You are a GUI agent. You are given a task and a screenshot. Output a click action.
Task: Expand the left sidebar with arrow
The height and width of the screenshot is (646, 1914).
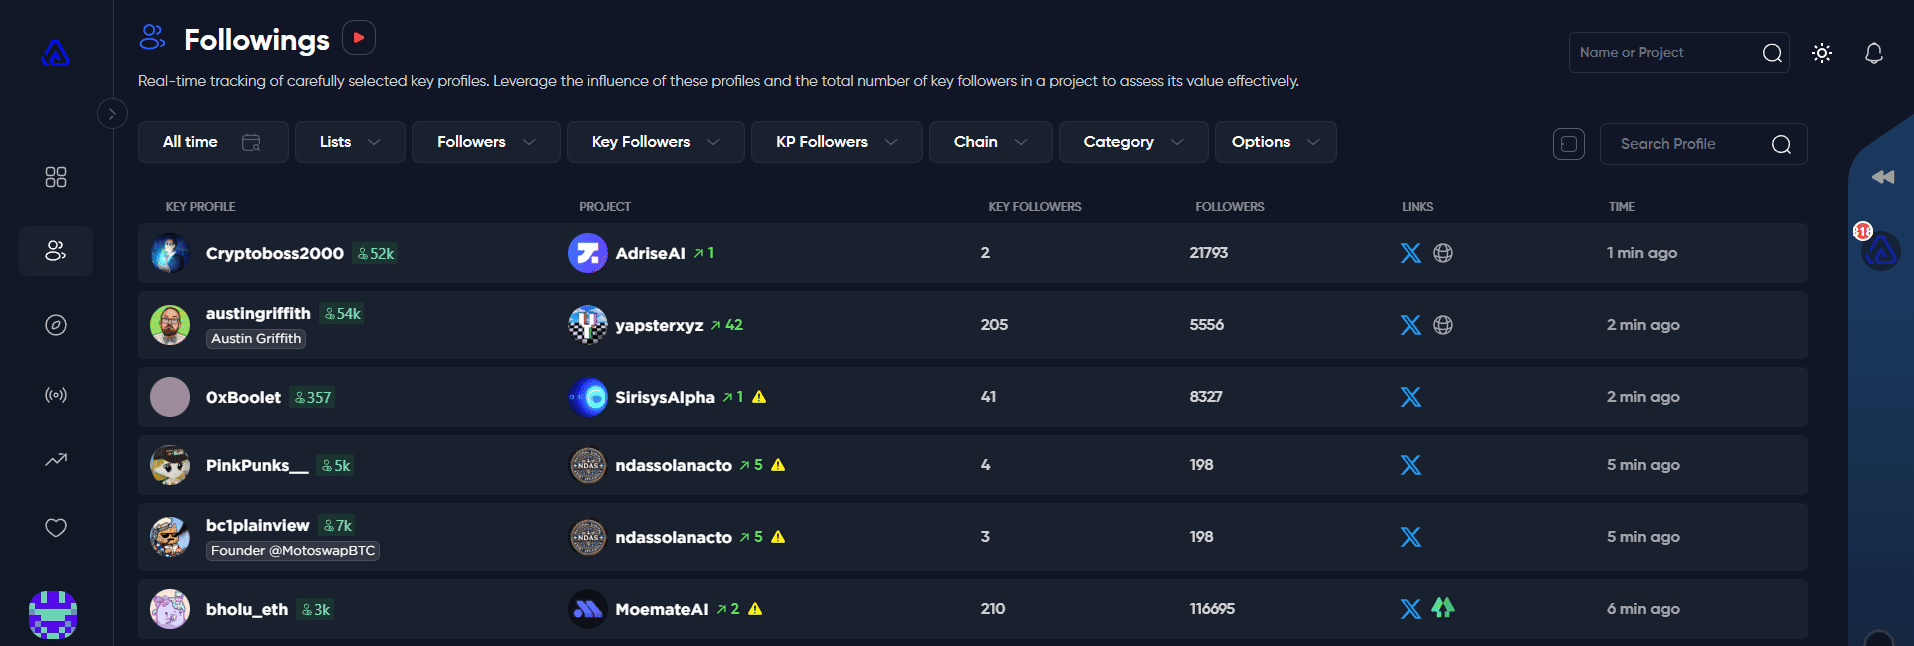tap(112, 114)
